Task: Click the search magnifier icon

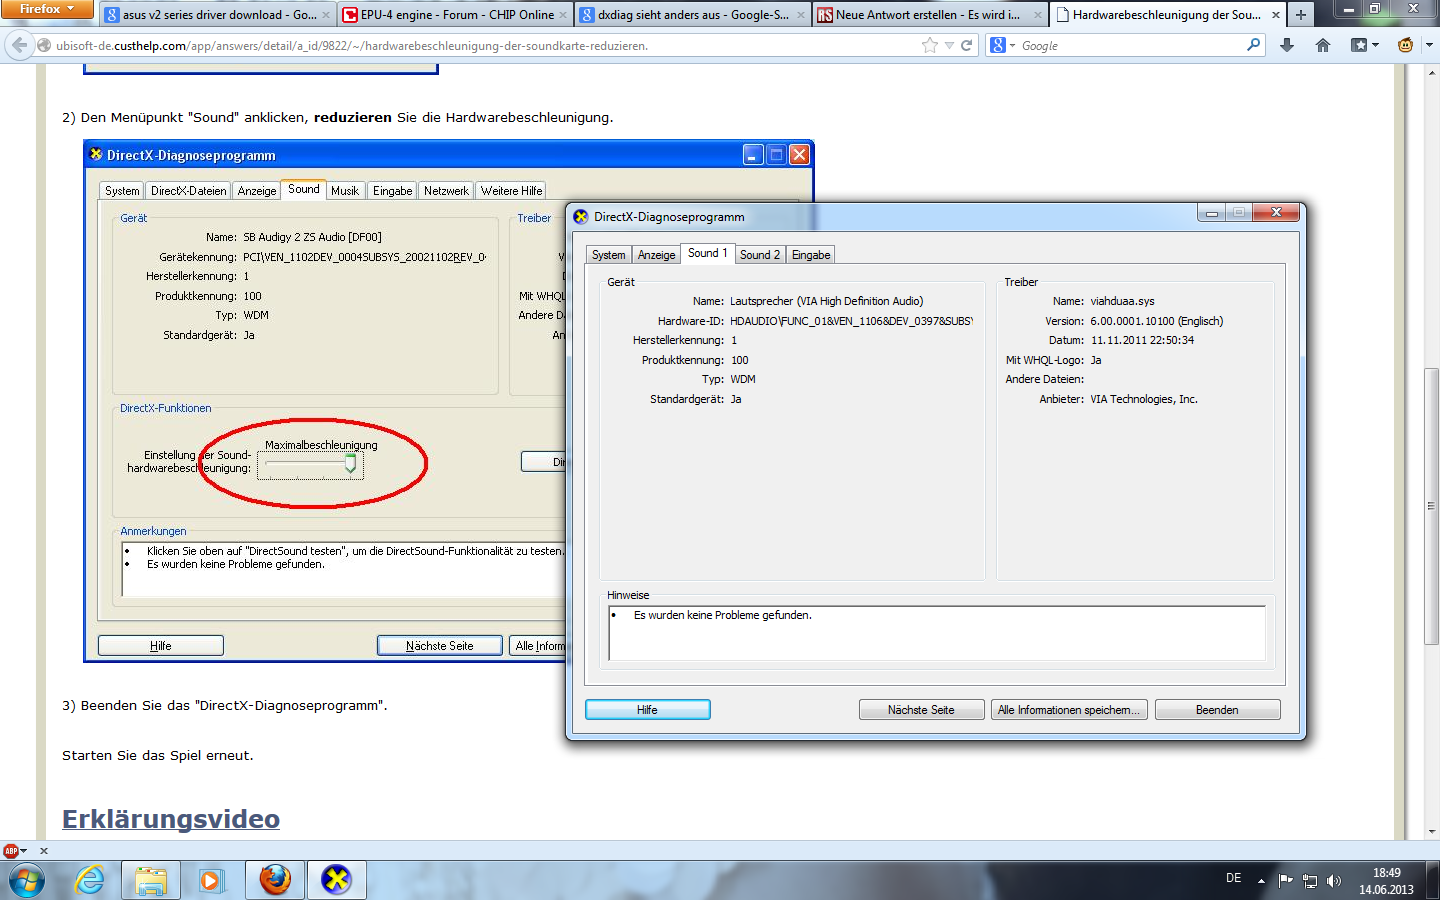Action: 1254,45
